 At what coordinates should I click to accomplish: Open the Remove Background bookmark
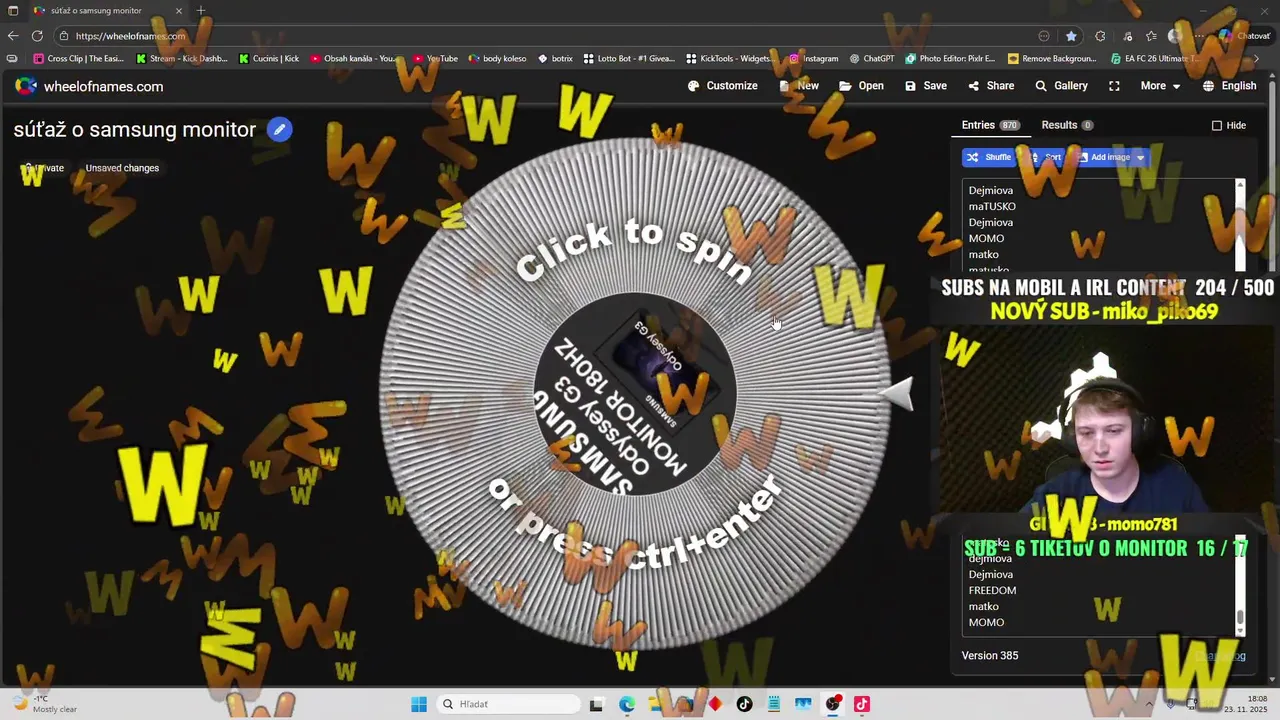click(1053, 59)
